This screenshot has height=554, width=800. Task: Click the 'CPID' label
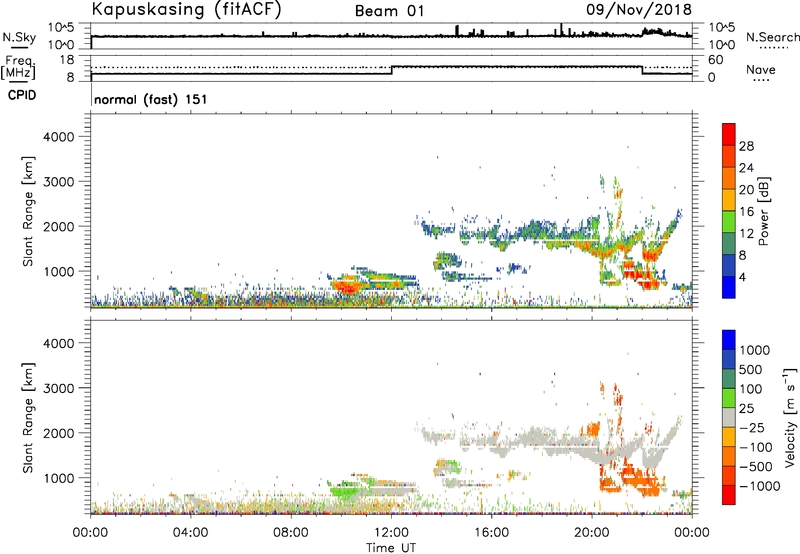coord(22,95)
